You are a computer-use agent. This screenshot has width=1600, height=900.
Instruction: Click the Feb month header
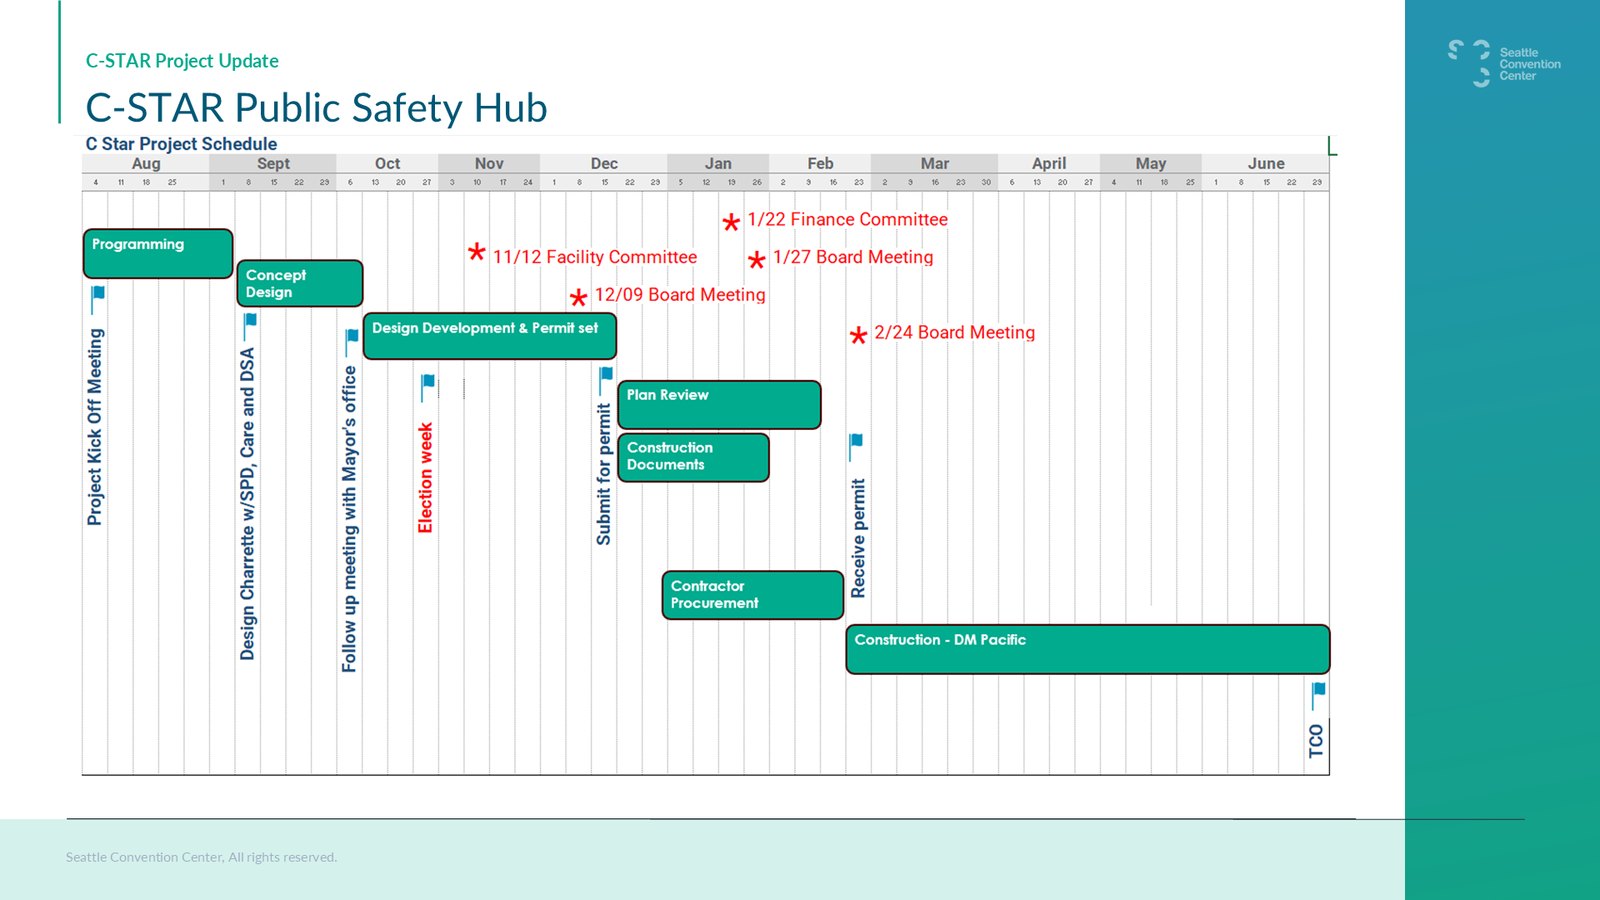(820, 163)
